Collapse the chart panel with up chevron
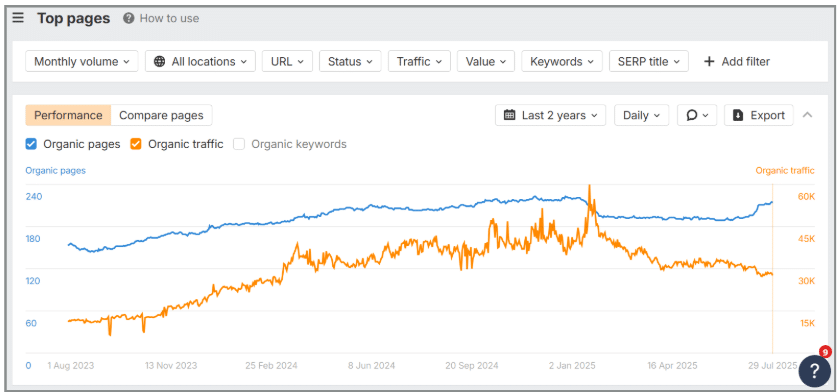Viewport: 837px width, 392px height. (x=808, y=114)
